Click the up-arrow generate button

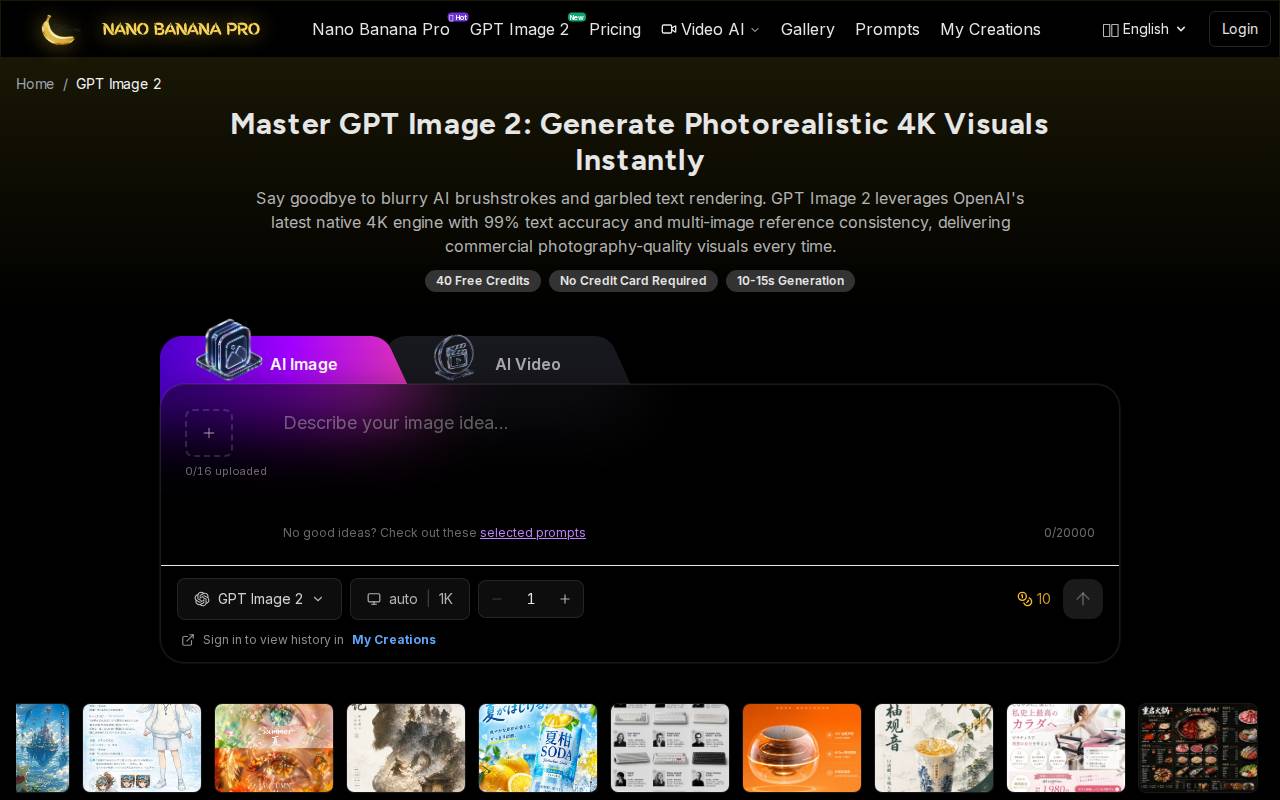coord(1083,599)
